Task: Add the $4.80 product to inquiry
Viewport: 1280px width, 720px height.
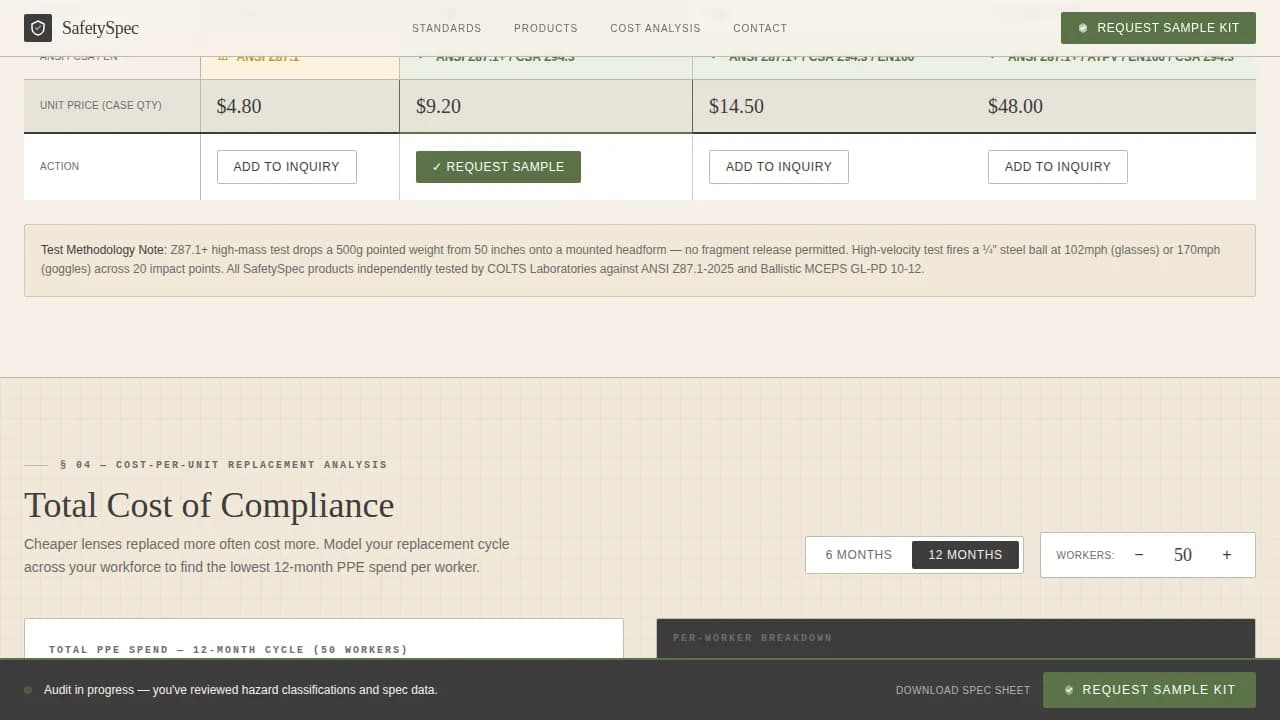Action: point(286,166)
